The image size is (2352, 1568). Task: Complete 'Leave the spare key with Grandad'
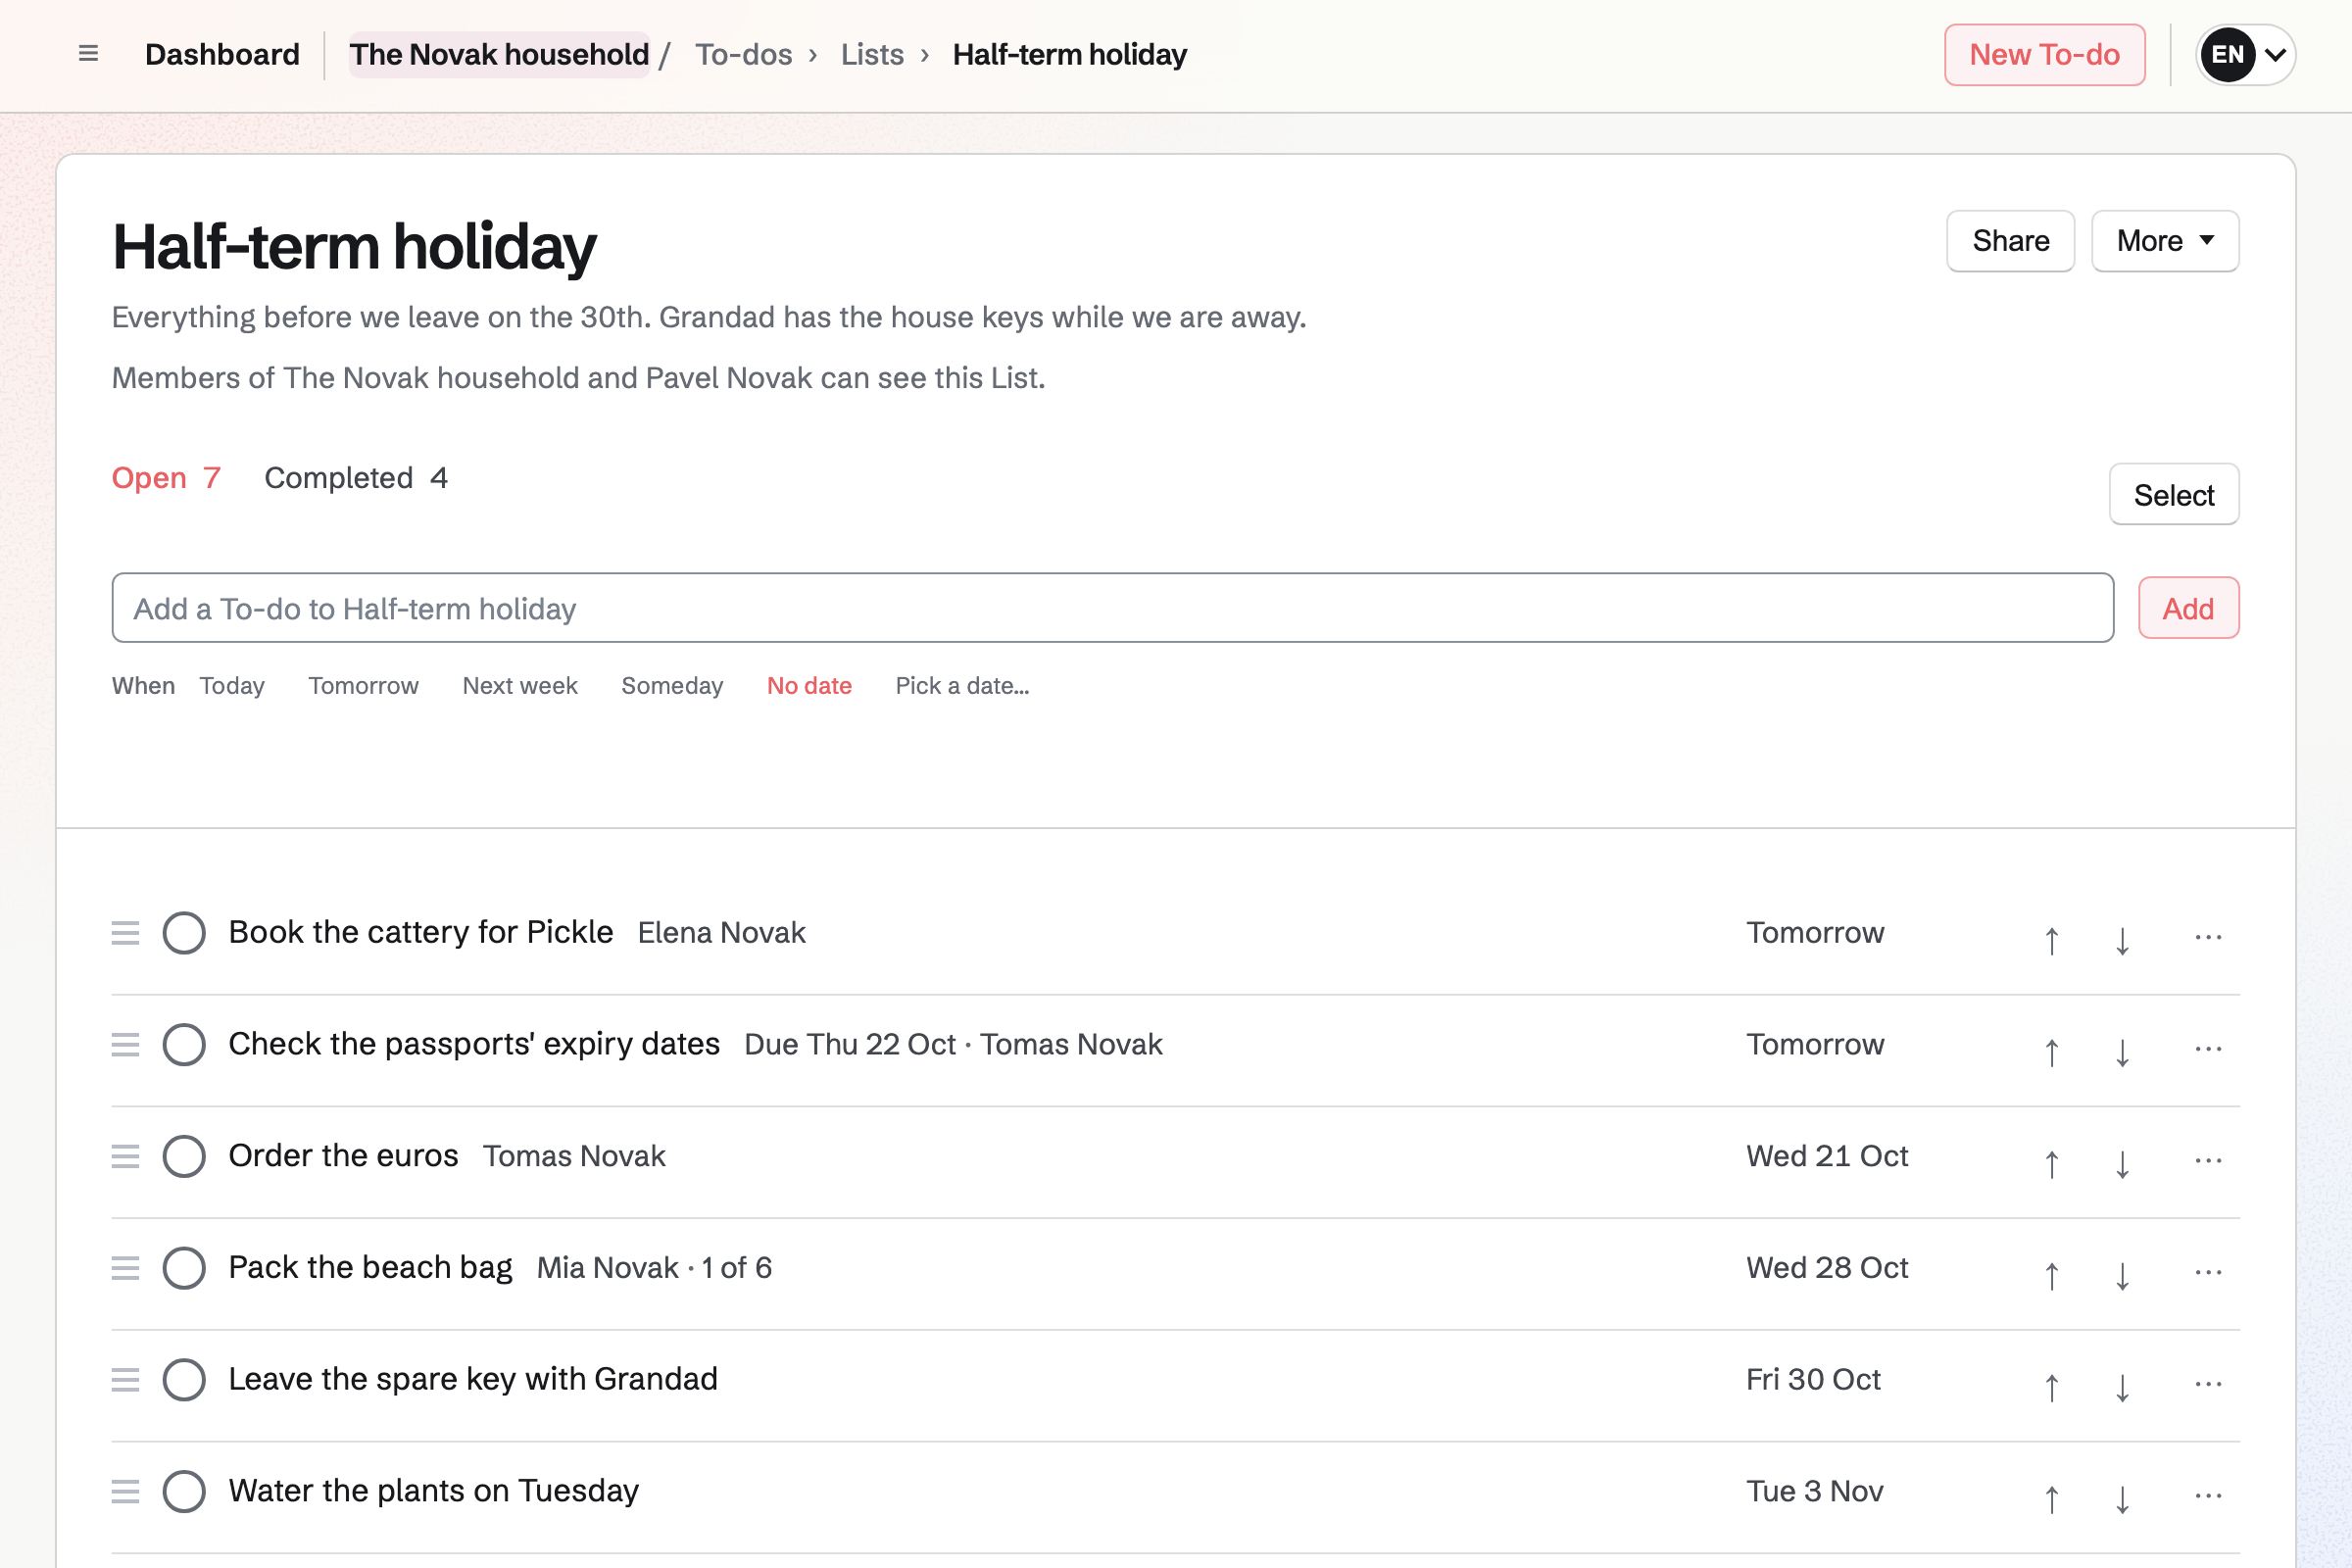pyautogui.click(x=184, y=1380)
